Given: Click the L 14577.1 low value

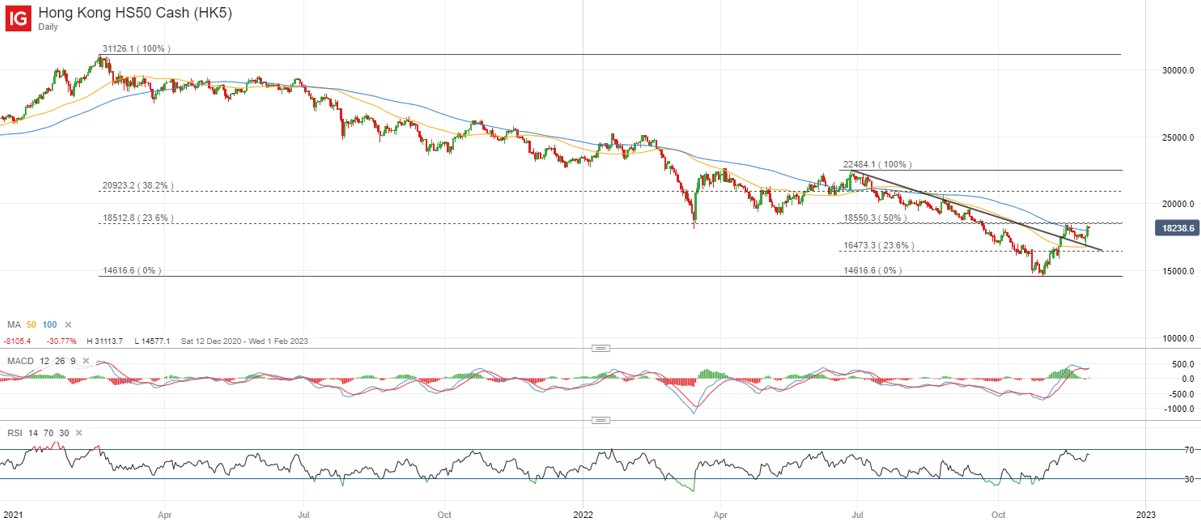Looking at the screenshot, I should [x=152, y=341].
